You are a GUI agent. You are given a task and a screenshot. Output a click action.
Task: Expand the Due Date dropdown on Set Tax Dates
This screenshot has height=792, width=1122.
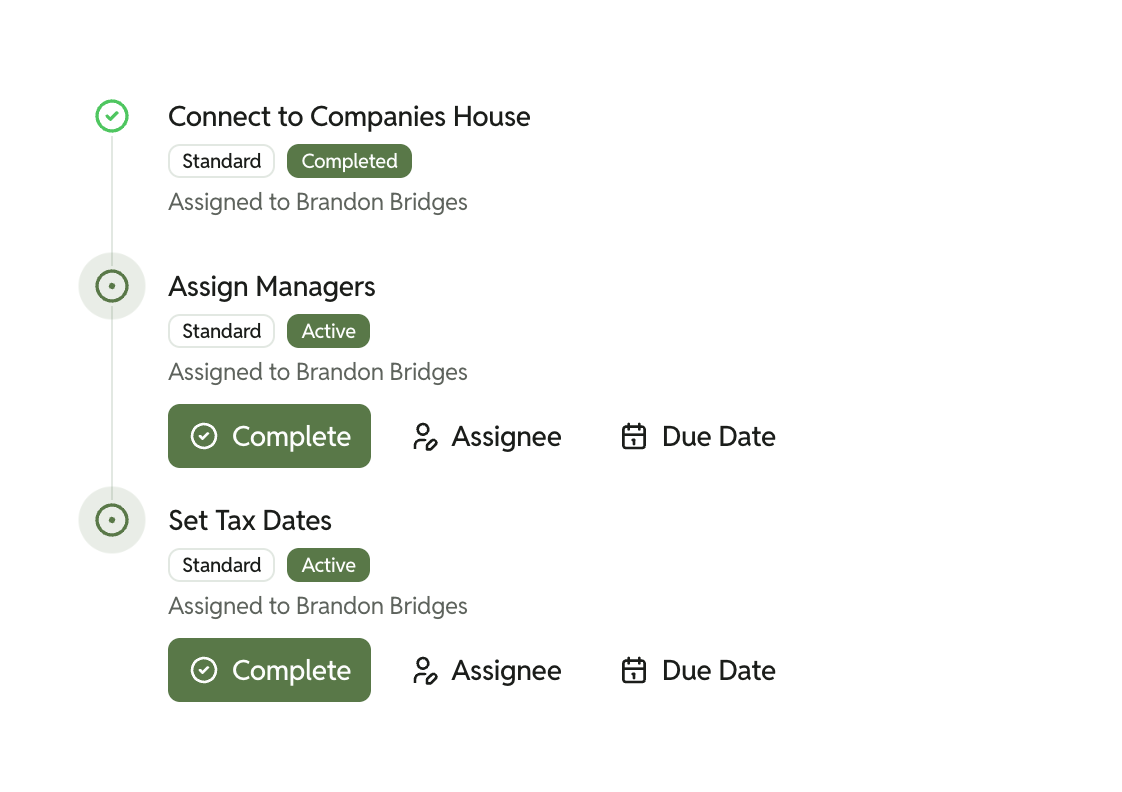pyautogui.click(x=697, y=670)
